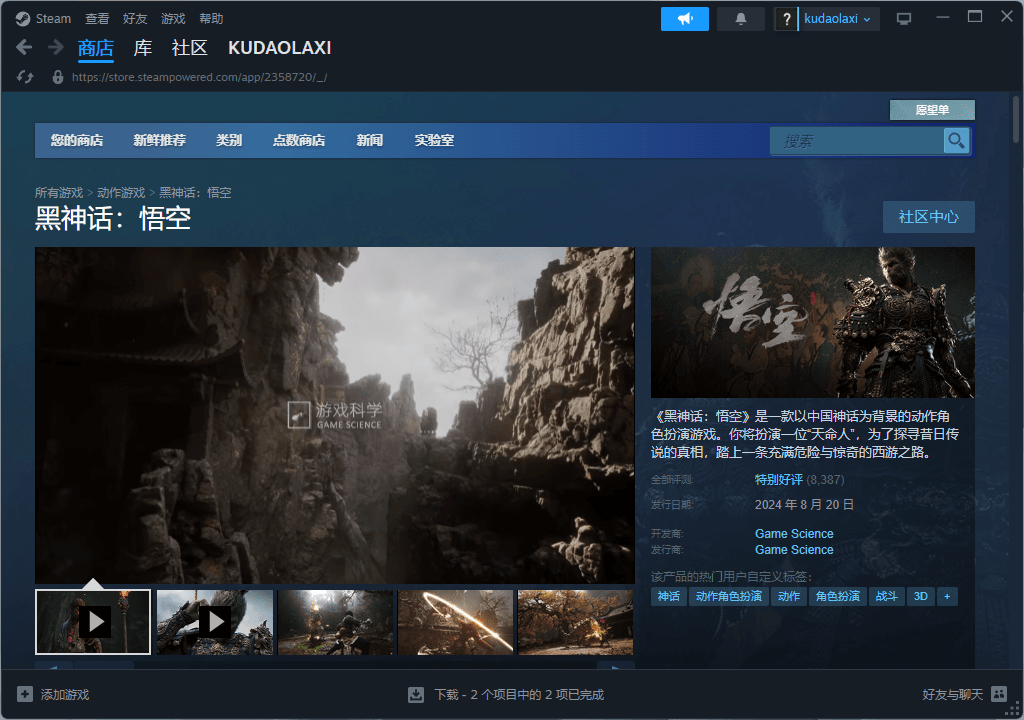Expand more tags with plus button
The height and width of the screenshot is (720, 1024).
point(947,596)
